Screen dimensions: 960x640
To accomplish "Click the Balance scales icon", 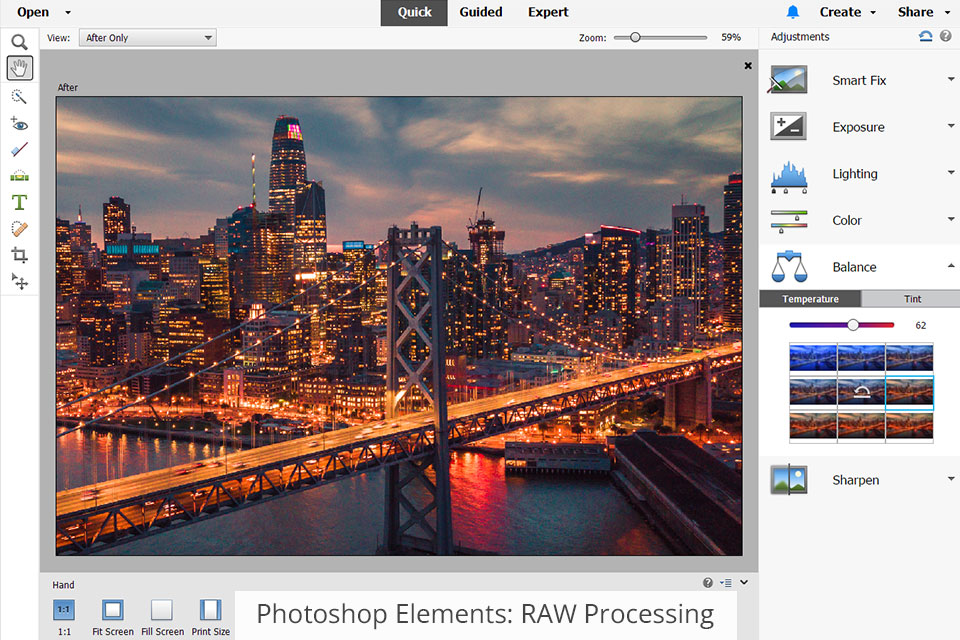I will click(x=789, y=266).
